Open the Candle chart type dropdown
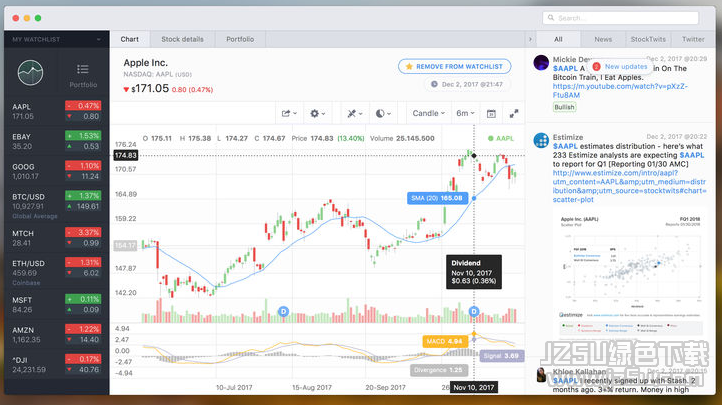The image size is (722, 405). [x=428, y=113]
